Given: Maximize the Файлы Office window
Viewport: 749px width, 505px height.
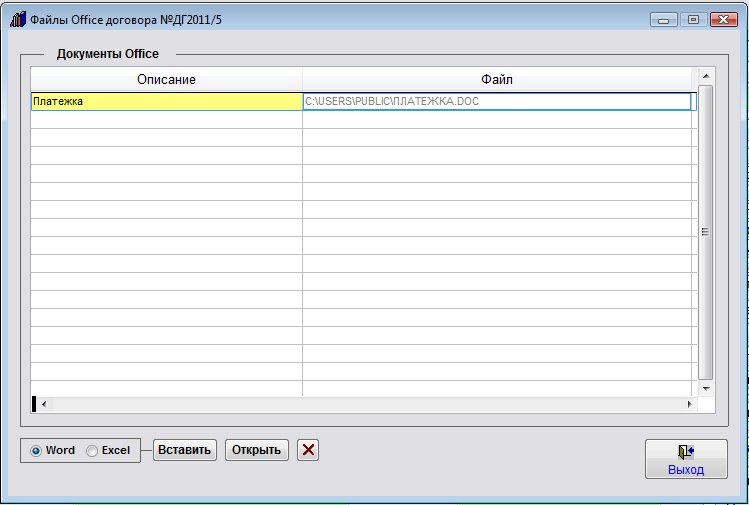Looking at the screenshot, I should click(x=694, y=20).
